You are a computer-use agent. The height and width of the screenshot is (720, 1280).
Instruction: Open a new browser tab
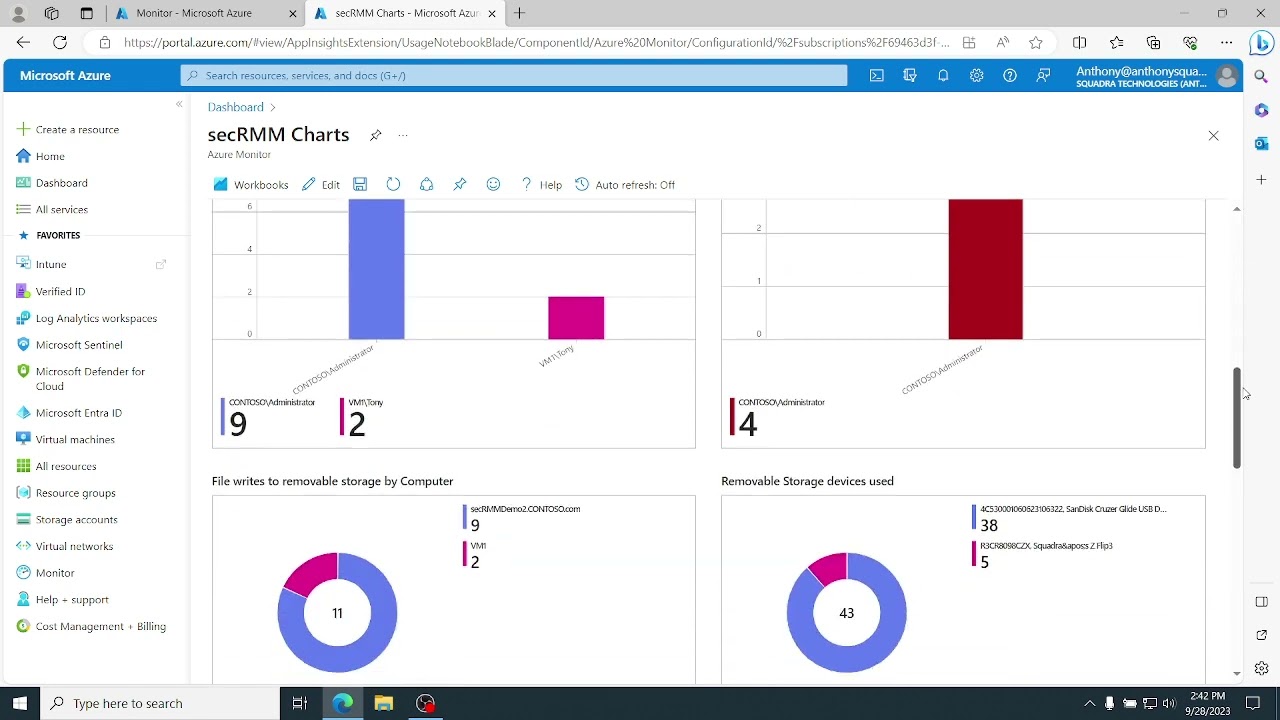pos(519,13)
